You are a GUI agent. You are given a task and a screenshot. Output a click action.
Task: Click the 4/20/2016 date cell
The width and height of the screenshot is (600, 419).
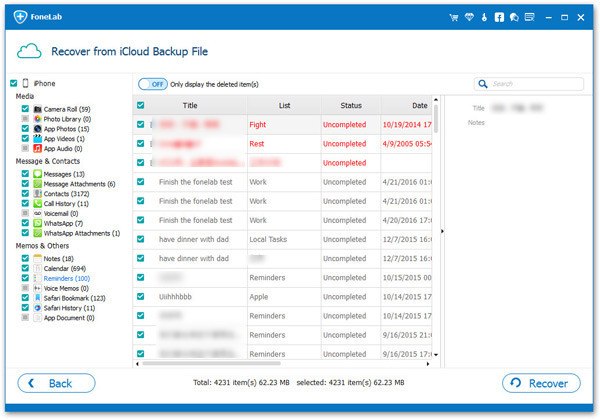click(x=406, y=220)
